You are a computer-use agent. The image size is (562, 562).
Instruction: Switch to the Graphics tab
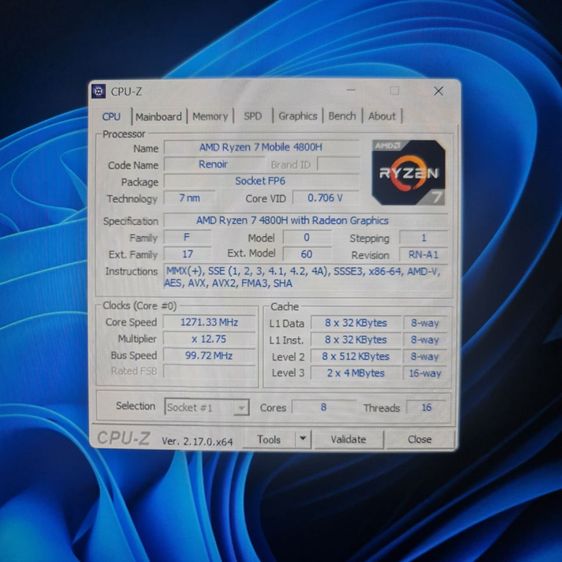[298, 116]
